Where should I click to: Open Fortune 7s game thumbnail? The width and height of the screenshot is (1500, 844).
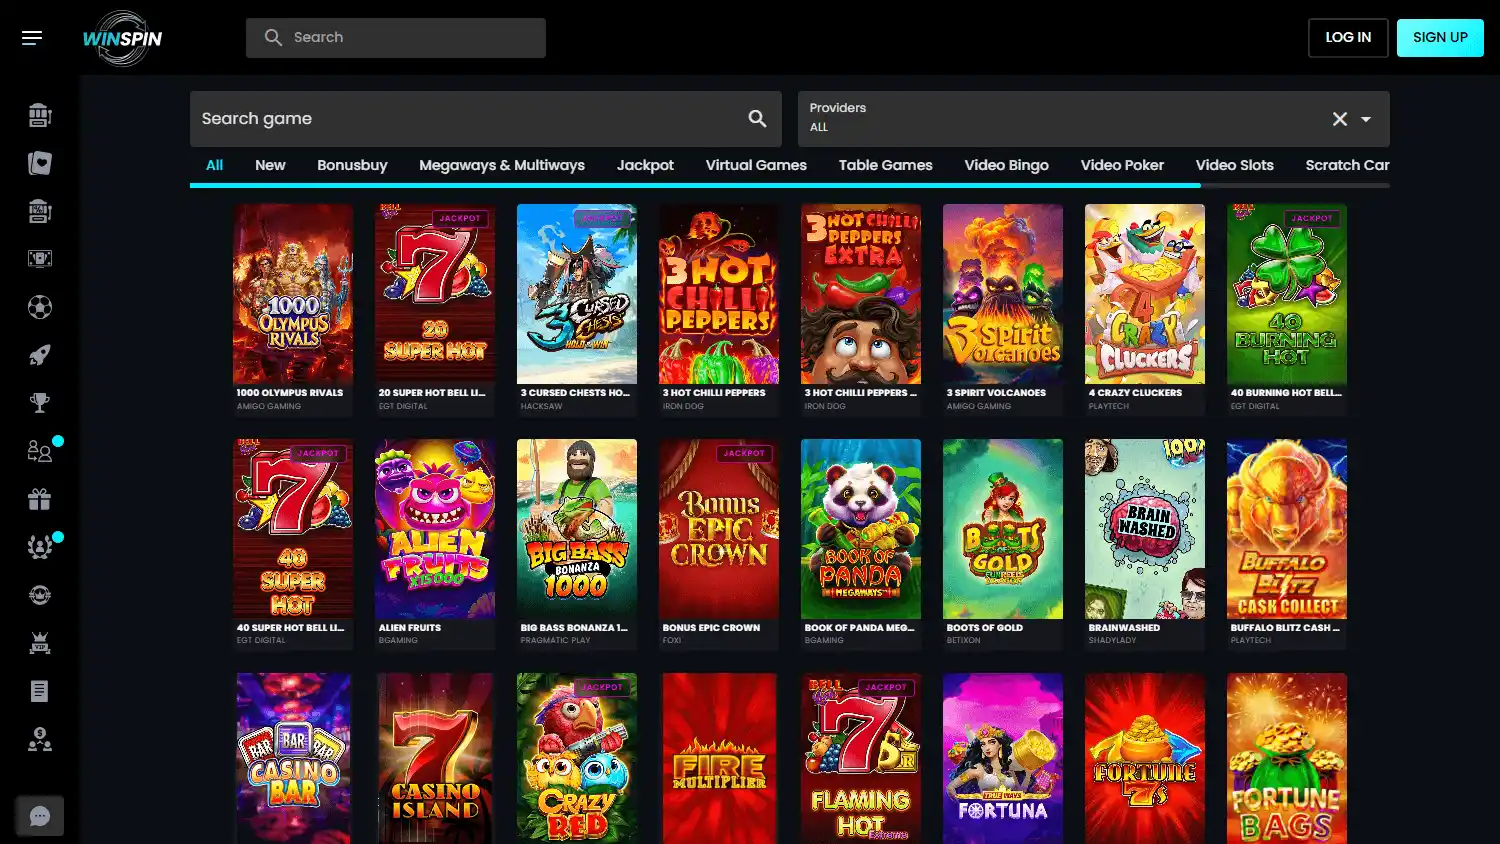(1145, 758)
